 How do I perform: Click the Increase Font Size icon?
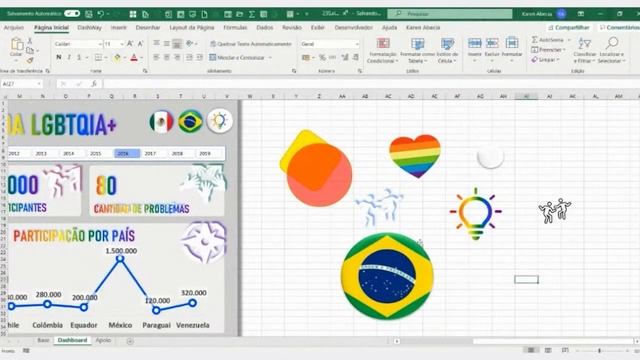[130, 44]
